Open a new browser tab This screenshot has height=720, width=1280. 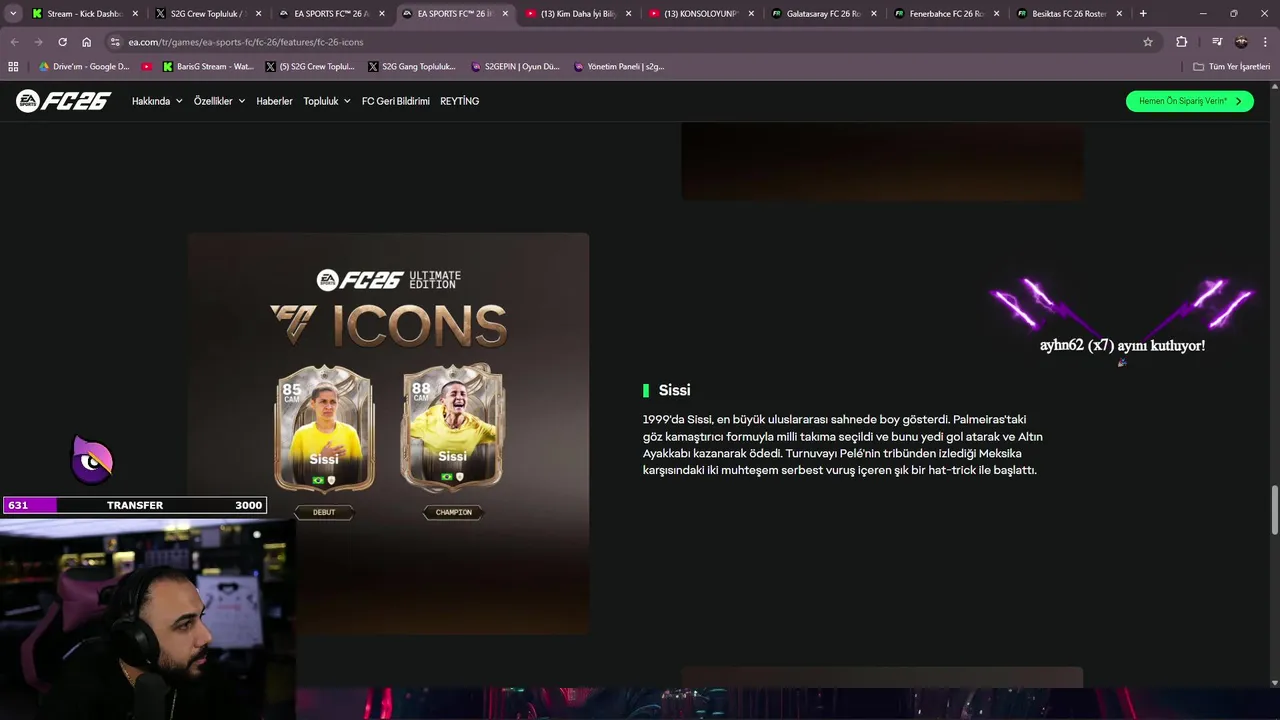pyautogui.click(x=1143, y=14)
